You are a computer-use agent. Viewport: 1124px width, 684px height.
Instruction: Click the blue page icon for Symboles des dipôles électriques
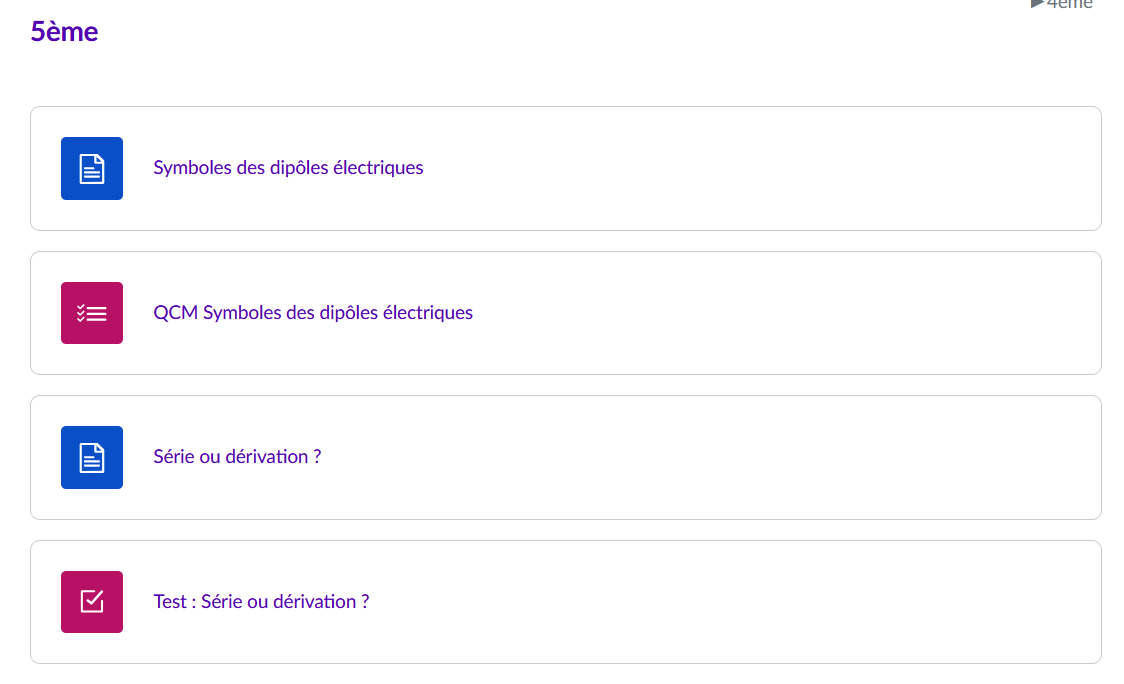[x=92, y=168]
